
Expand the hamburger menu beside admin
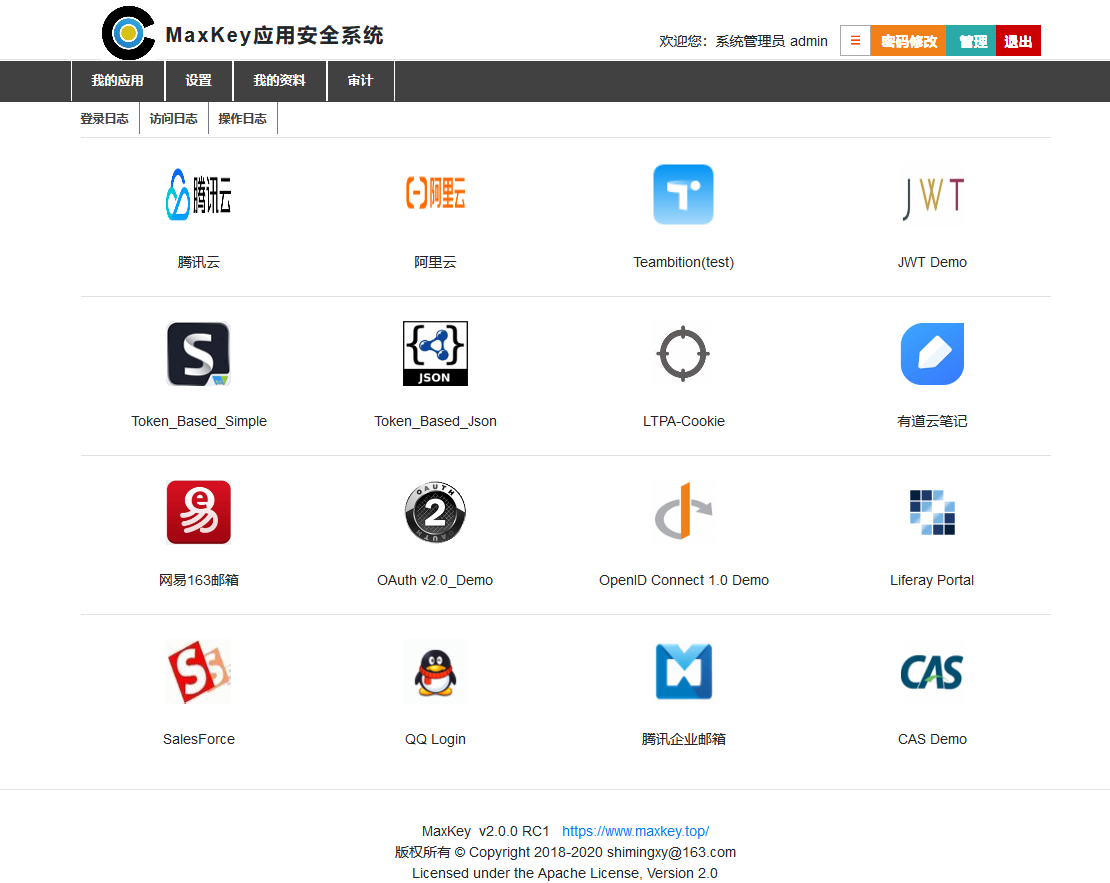[x=855, y=41]
